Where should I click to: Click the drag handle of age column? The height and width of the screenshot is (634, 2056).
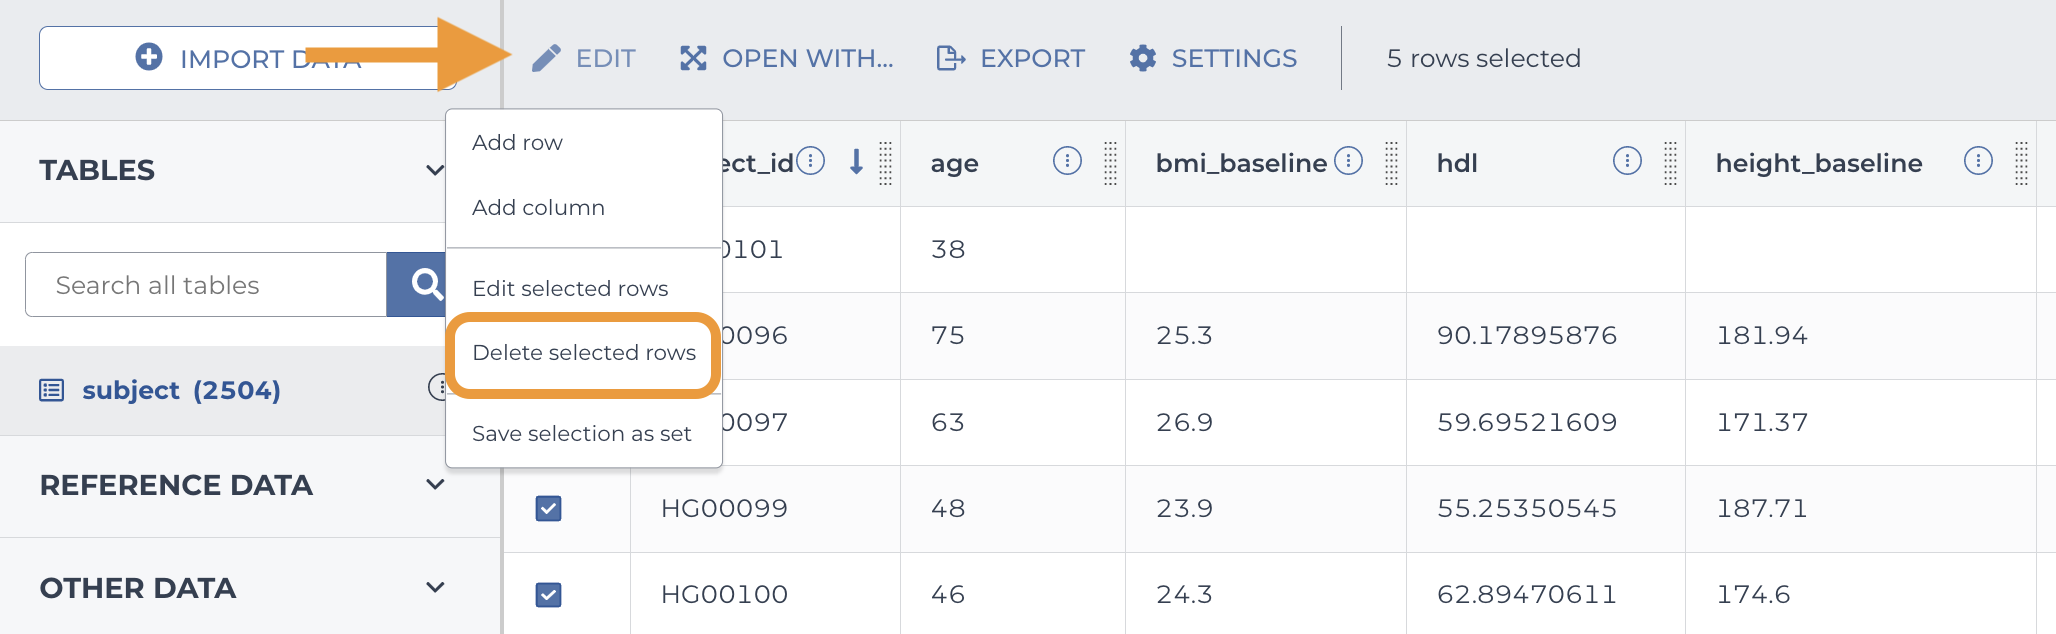(x=1110, y=163)
